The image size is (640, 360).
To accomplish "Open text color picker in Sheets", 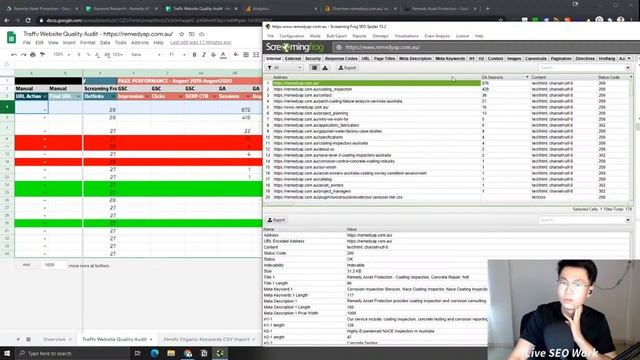I will click(x=223, y=55).
